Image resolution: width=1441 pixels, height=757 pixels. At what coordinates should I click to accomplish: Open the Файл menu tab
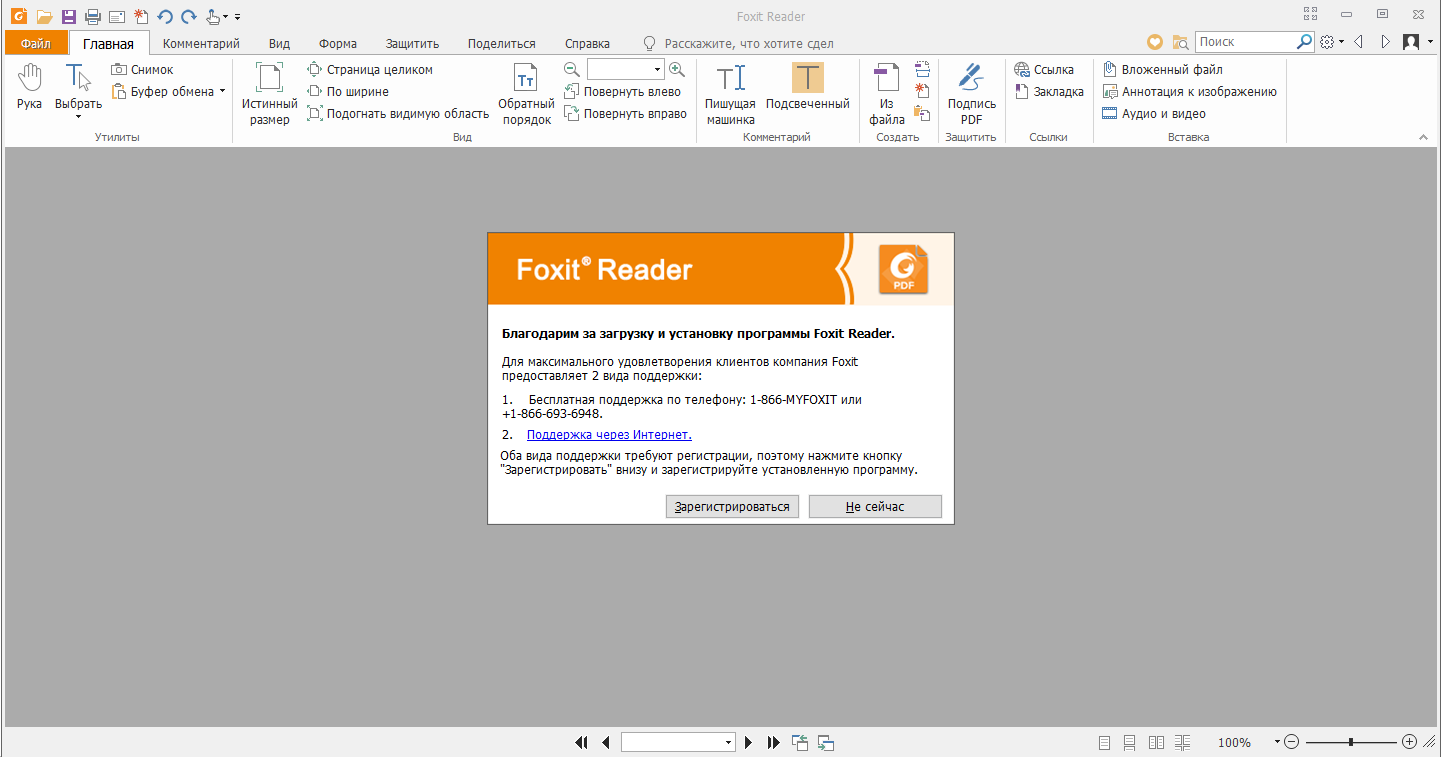[36, 43]
